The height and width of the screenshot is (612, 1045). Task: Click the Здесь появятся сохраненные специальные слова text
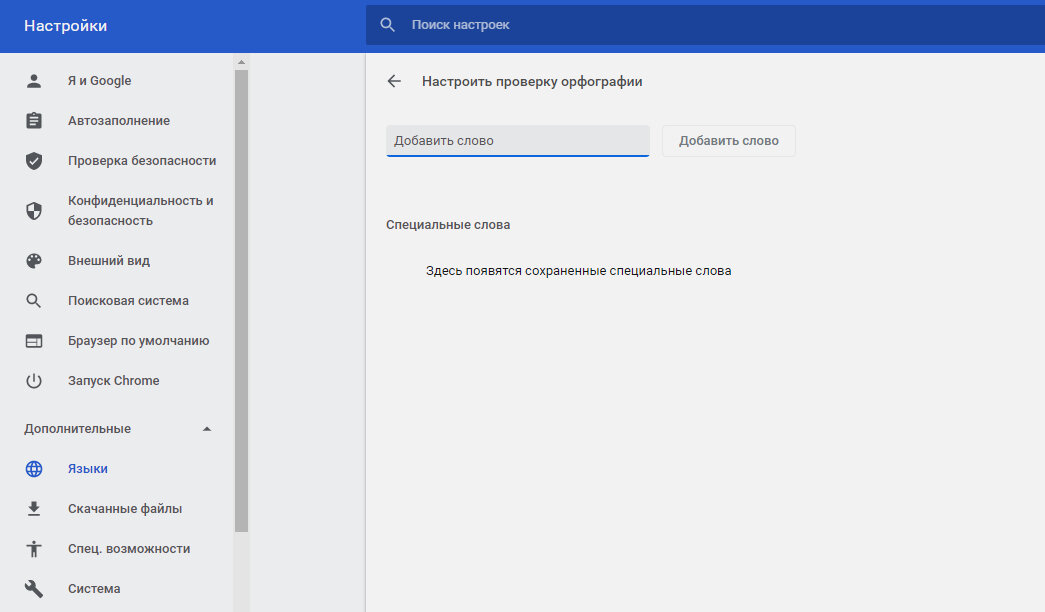pyautogui.click(x=578, y=271)
